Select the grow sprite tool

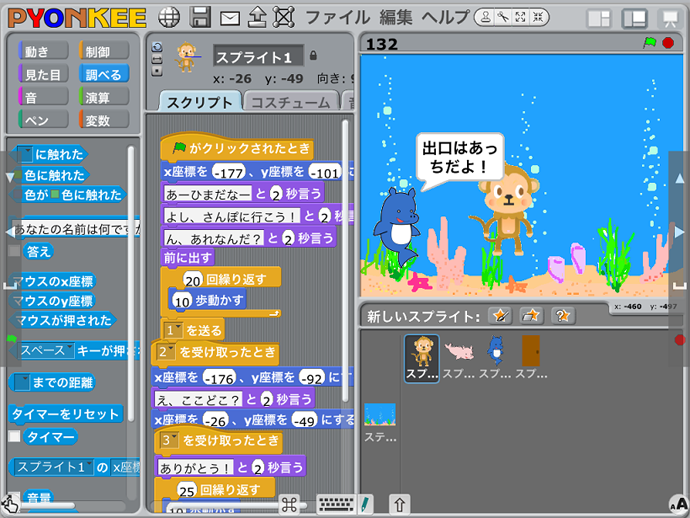pyautogui.click(x=520, y=17)
